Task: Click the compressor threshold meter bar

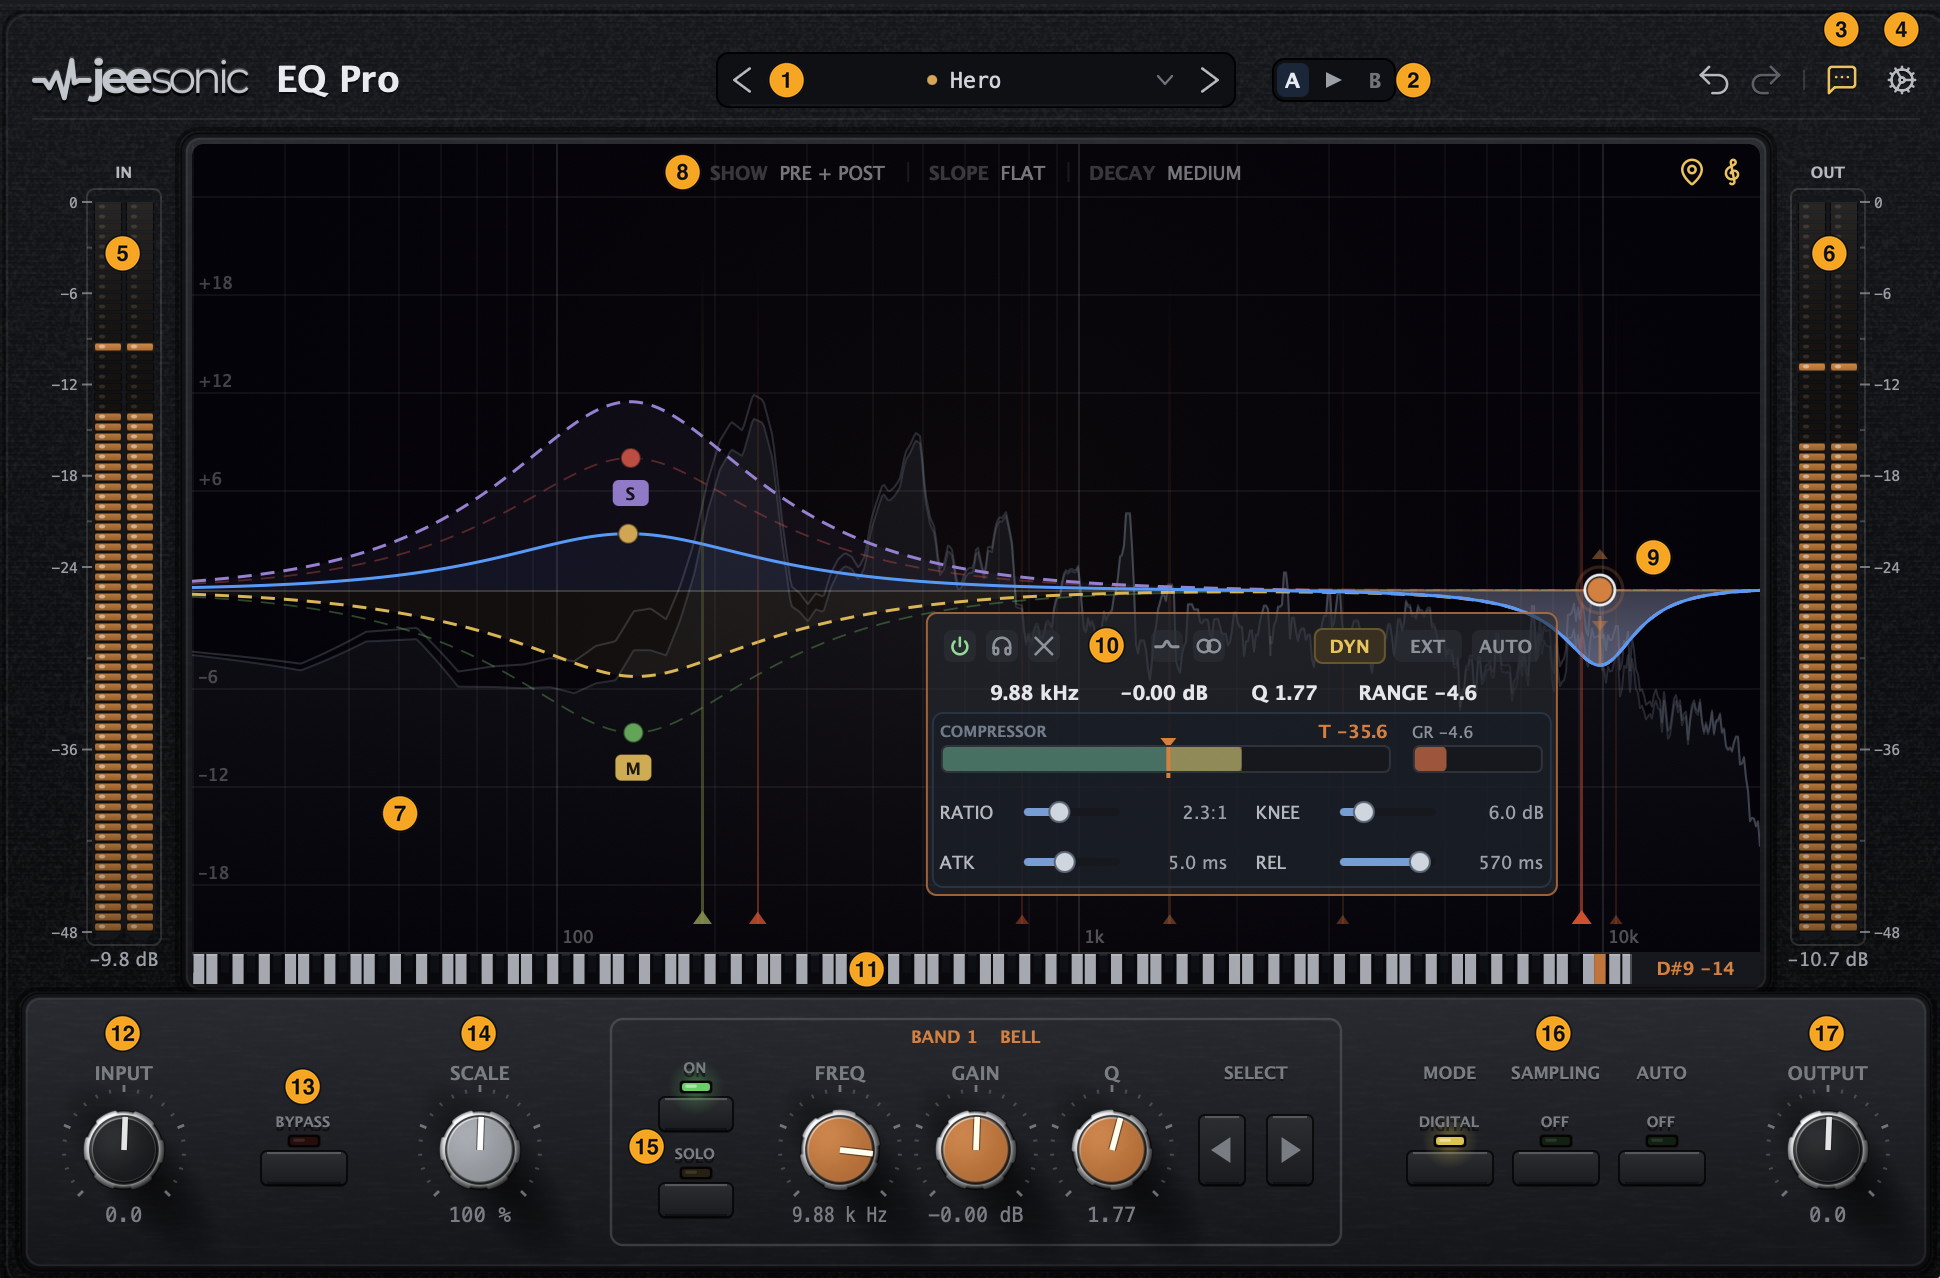Action: (x=1165, y=759)
